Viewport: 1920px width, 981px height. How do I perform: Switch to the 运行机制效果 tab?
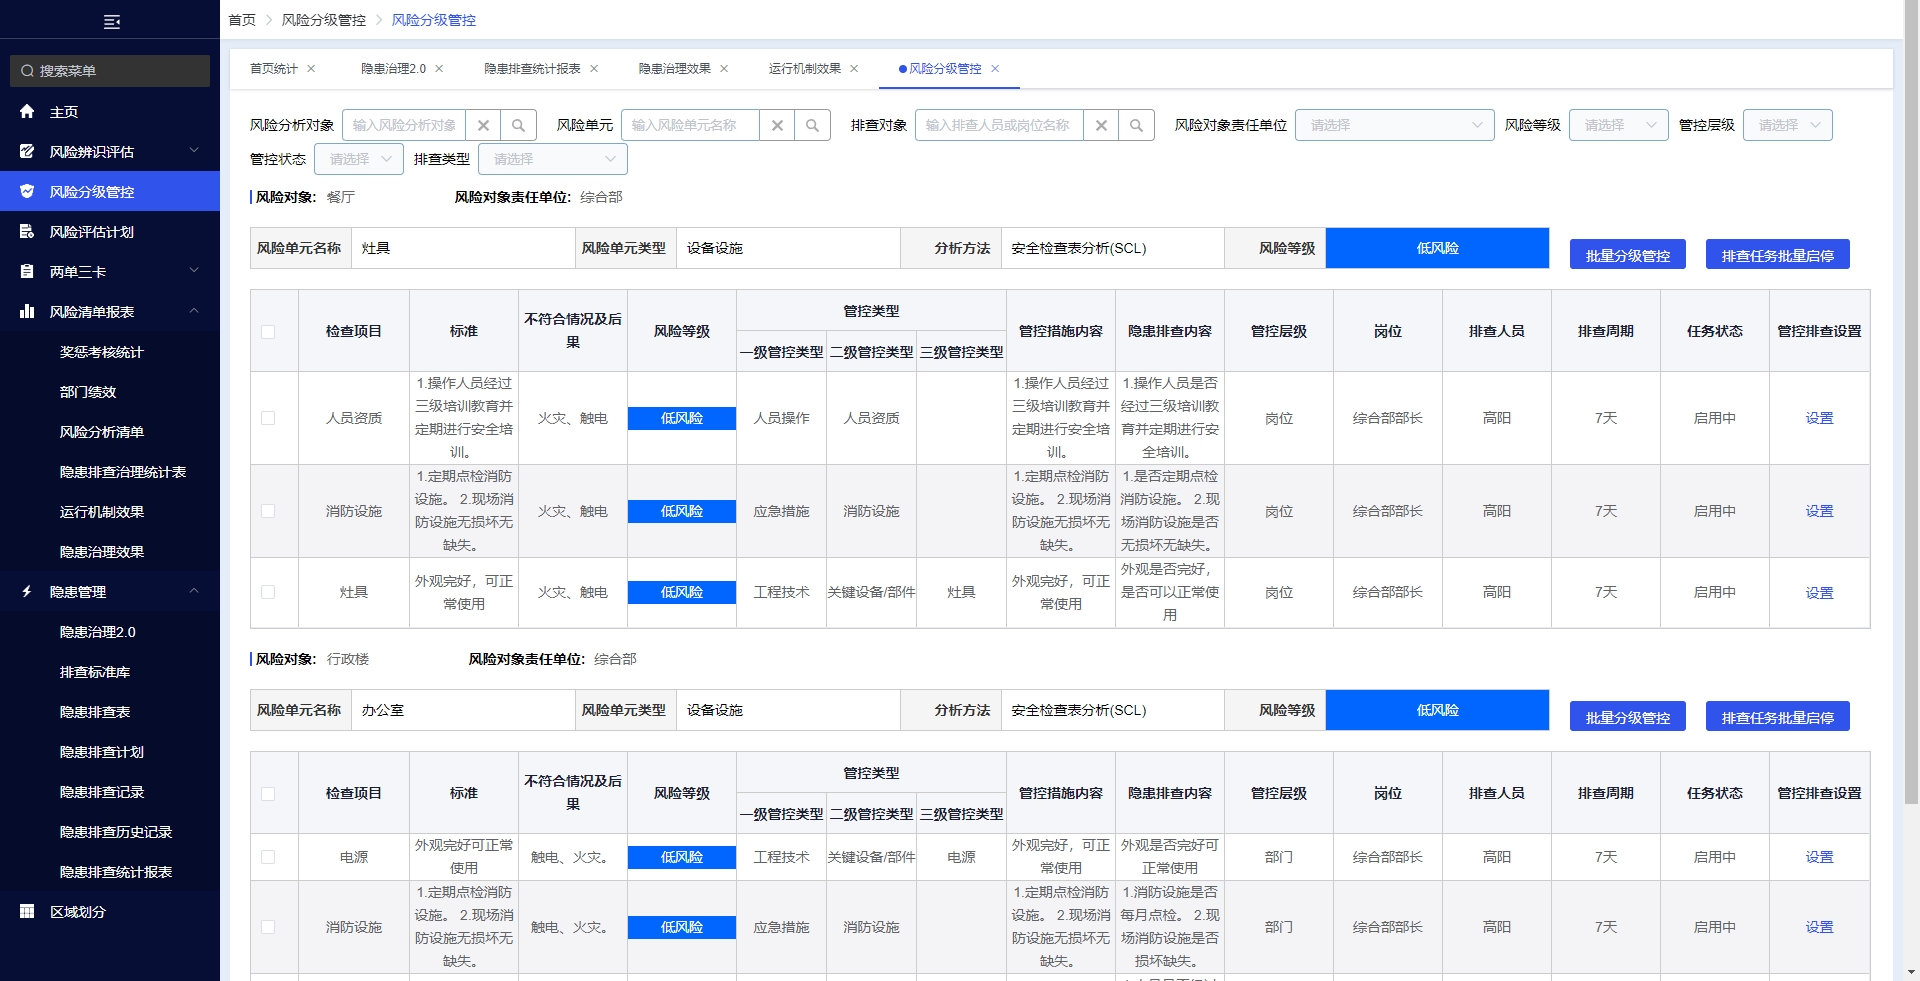click(804, 69)
